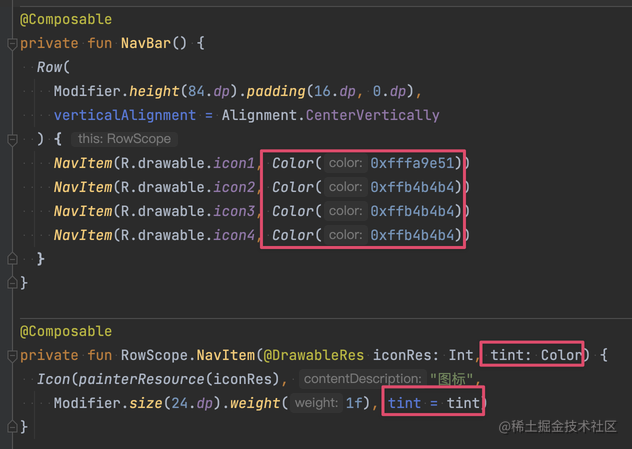This screenshot has height=449, width=632.
Task: Click Color( constructor on the icon3 line
Action: pyautogui.click(x=297, y=211)
